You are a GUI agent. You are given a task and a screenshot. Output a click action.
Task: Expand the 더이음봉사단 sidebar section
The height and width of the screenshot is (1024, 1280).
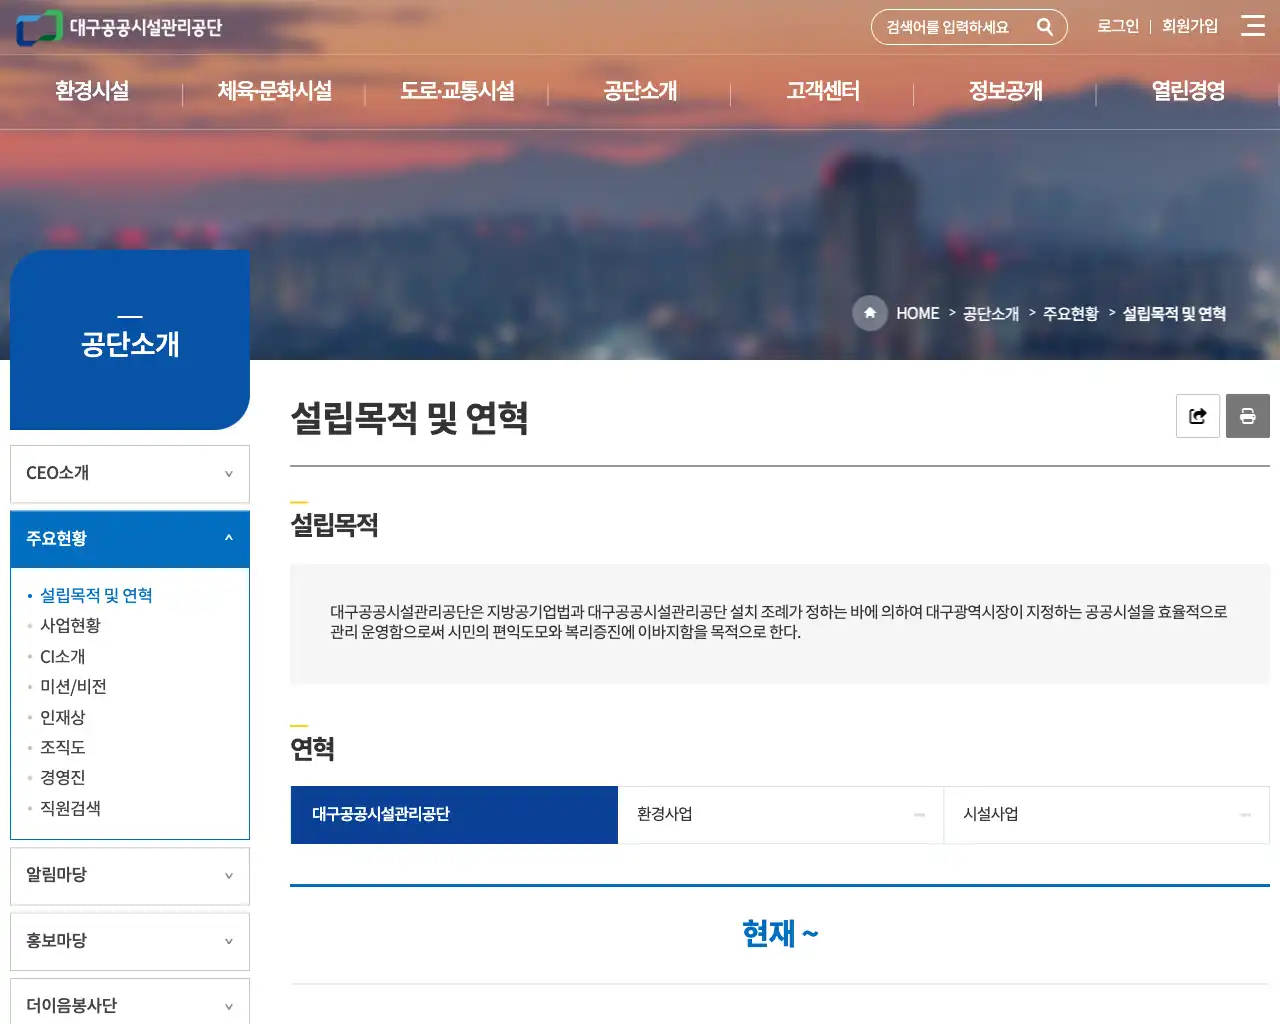coord(129,1006)
